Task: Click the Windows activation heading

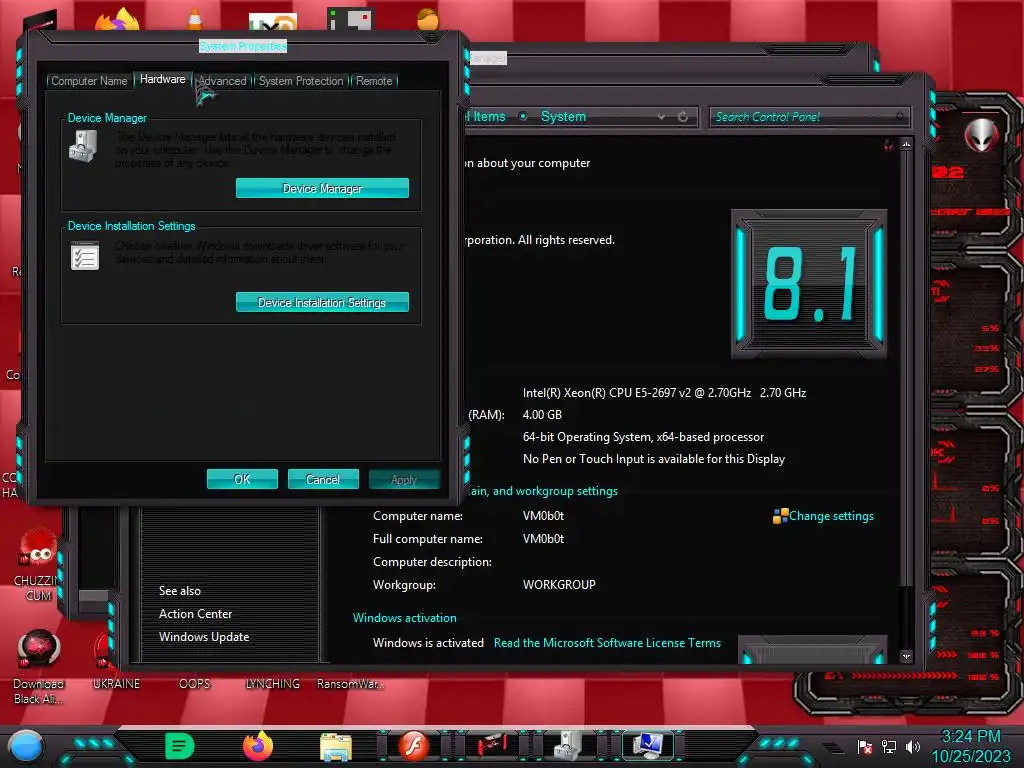Action: 404,618
